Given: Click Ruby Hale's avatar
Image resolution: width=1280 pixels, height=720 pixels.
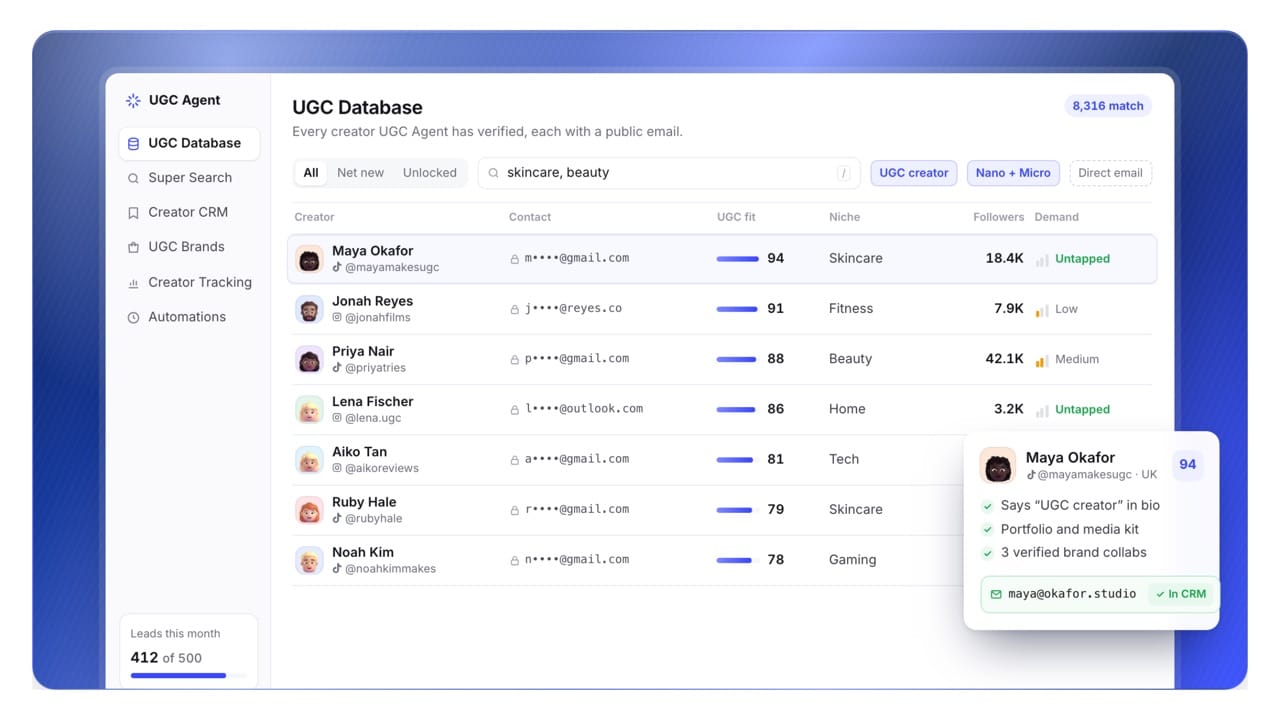Looking at the screenshot, I should point(310,510).
